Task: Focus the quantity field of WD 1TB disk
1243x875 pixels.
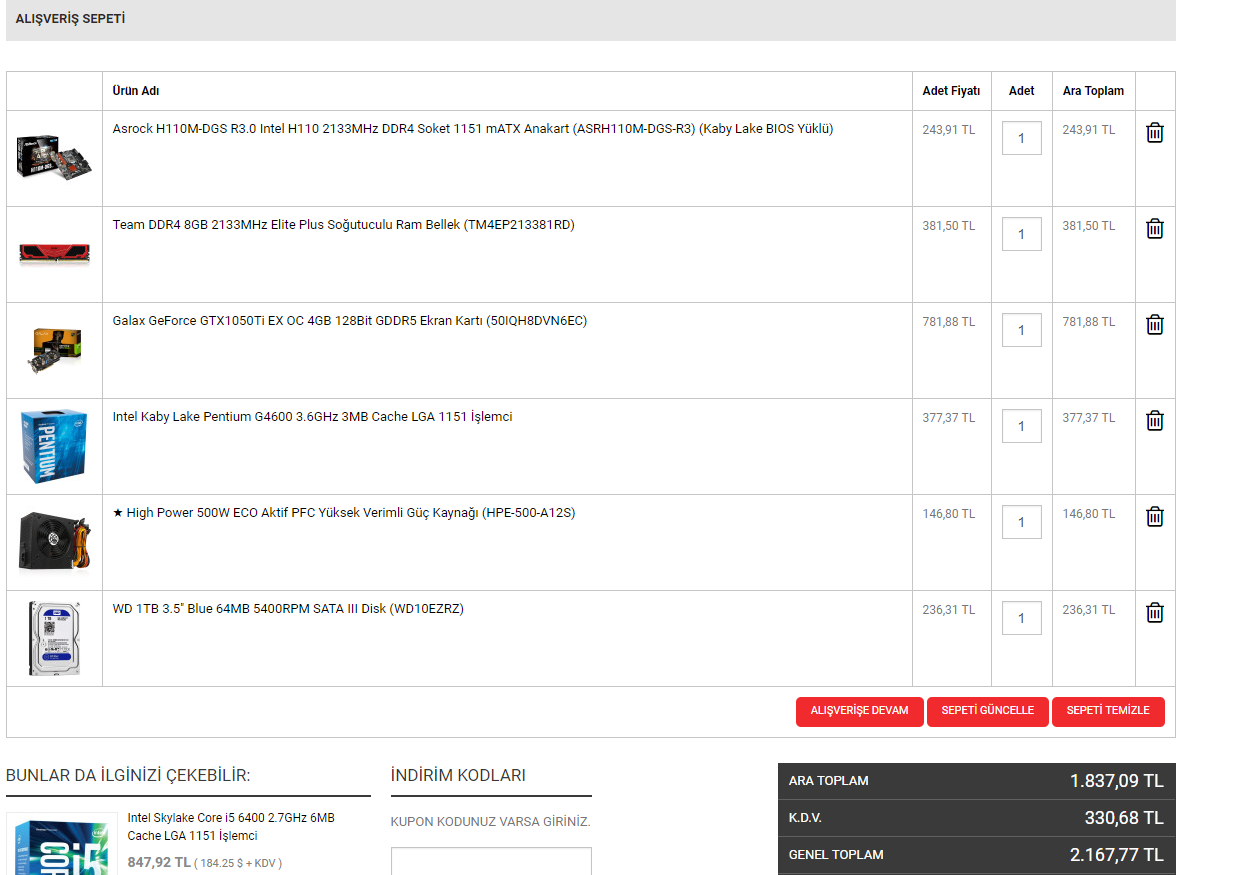Action: pos(1021,619)
